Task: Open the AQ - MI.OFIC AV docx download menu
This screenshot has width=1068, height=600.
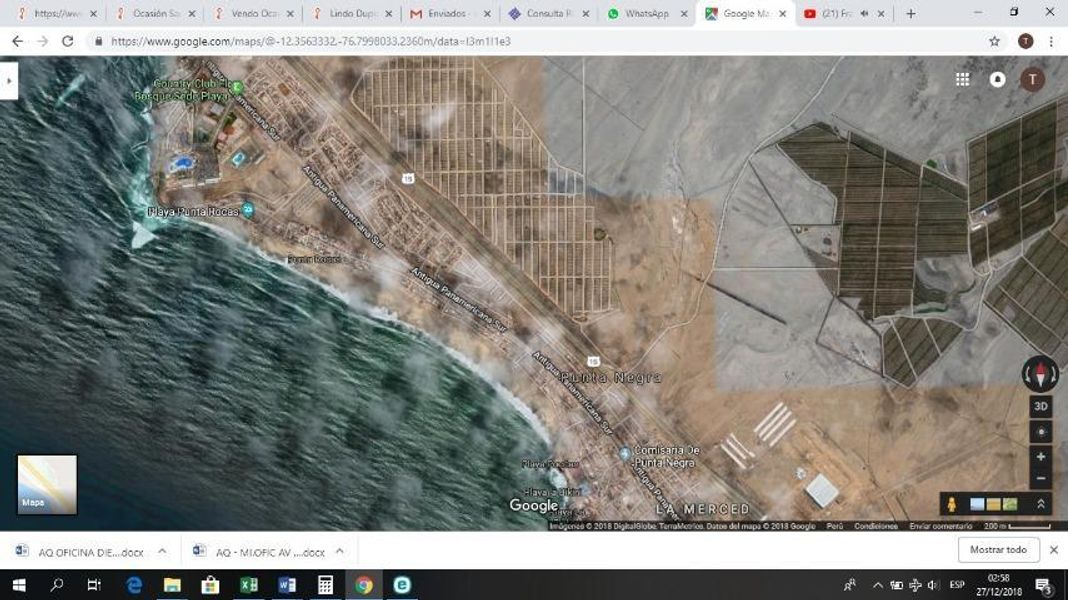Action: (340, 551)
